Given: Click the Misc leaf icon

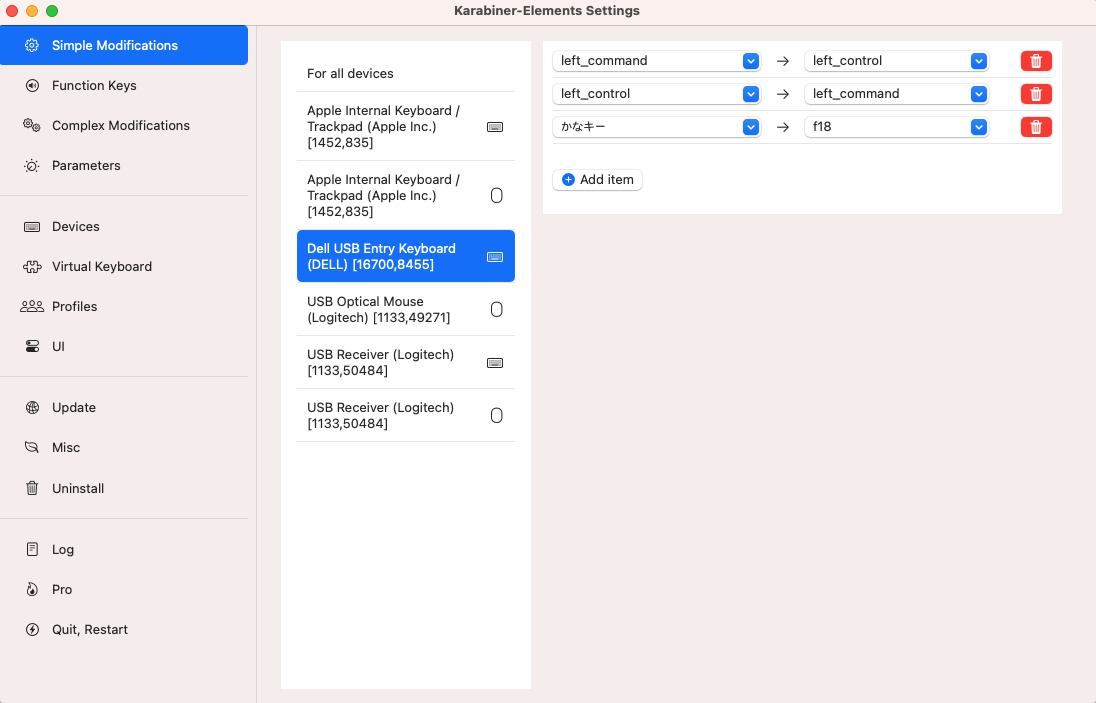Looking at the screenshot, I should tap(32, 447).
